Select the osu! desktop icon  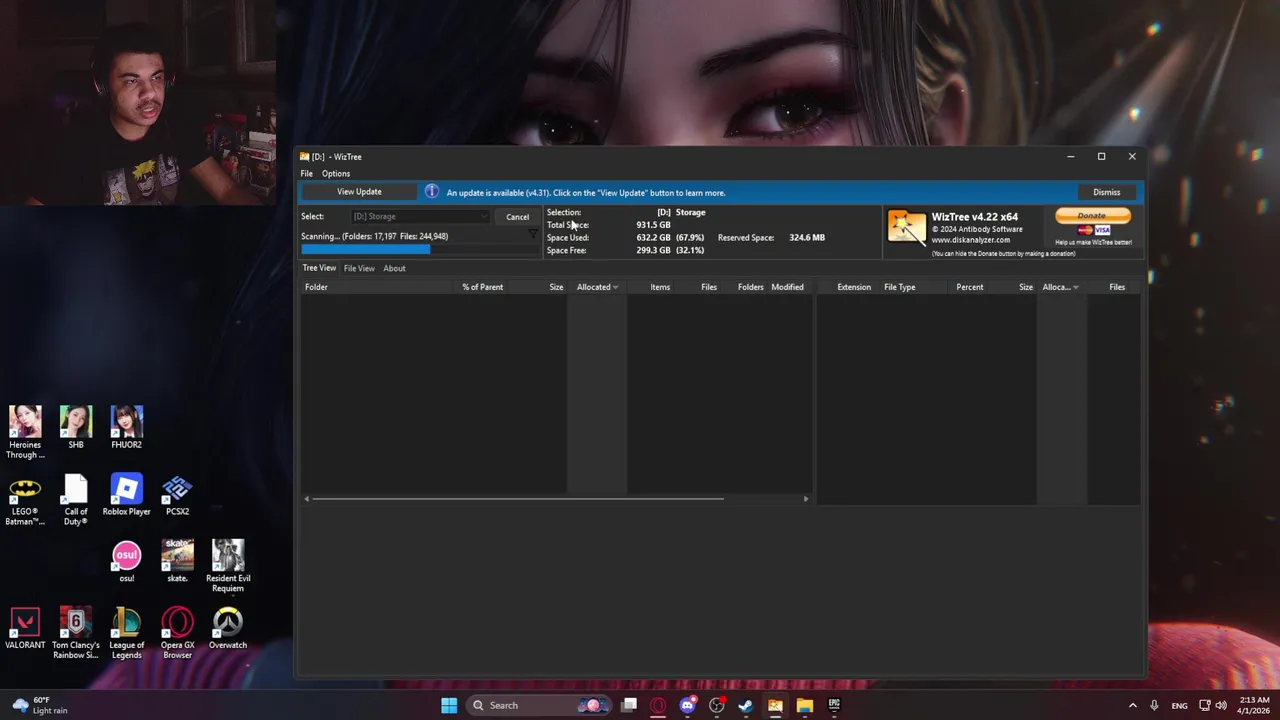126,562
